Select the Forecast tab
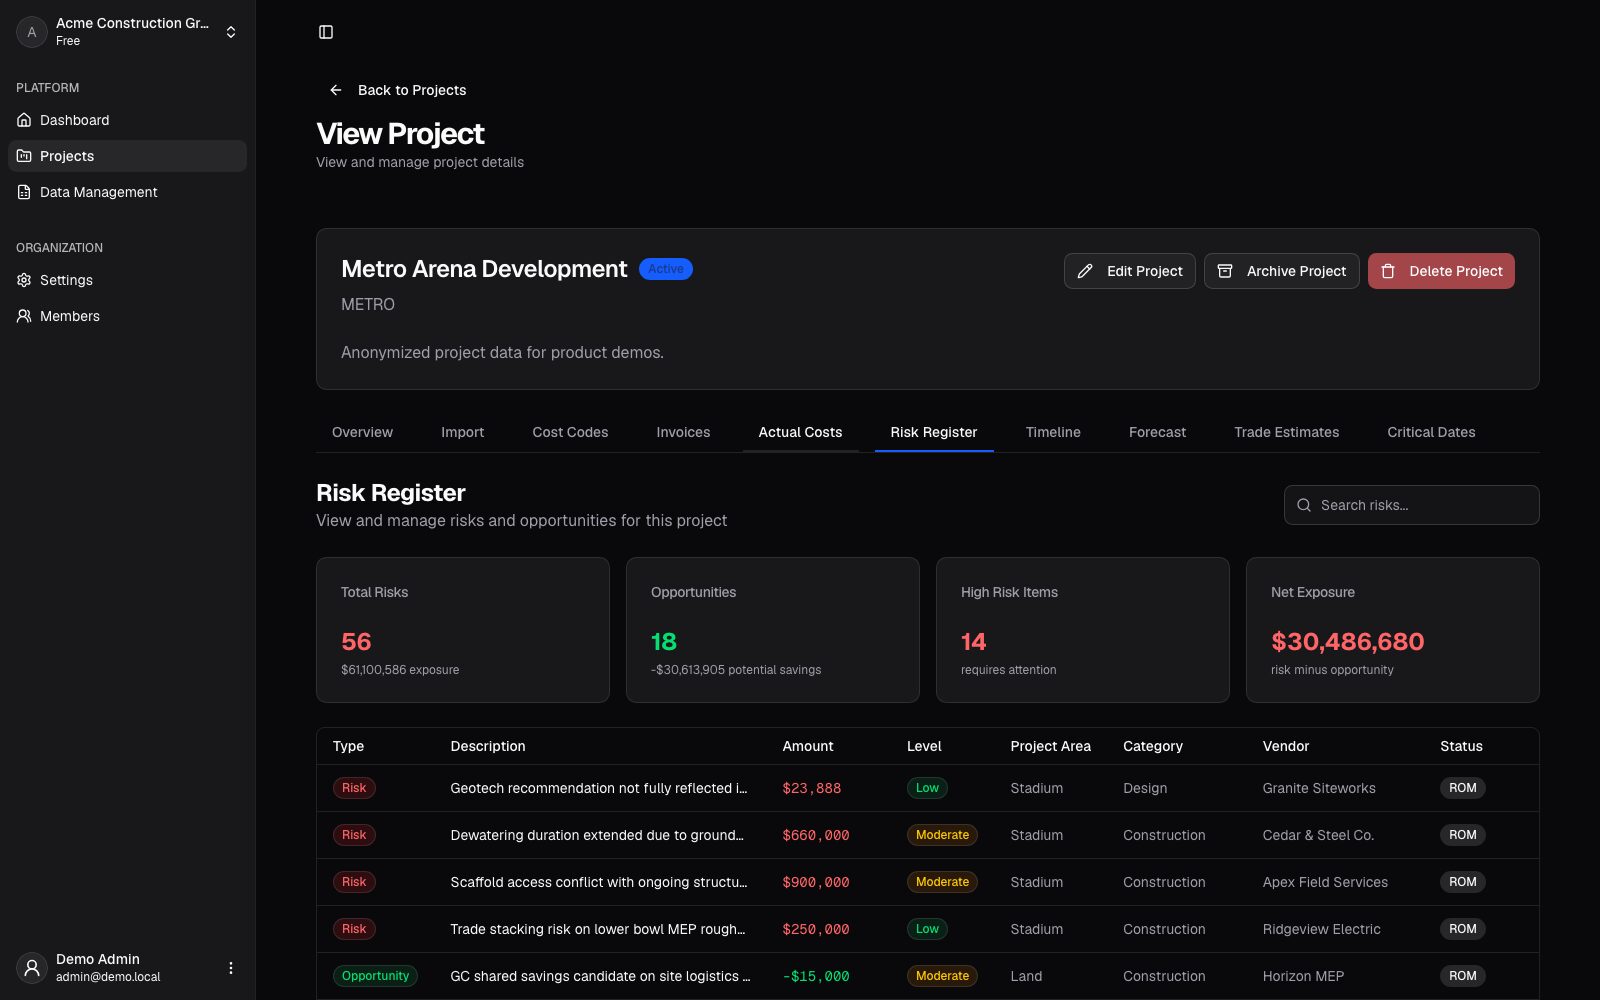This screenshot has height=1000, width=1600. 1157,432
